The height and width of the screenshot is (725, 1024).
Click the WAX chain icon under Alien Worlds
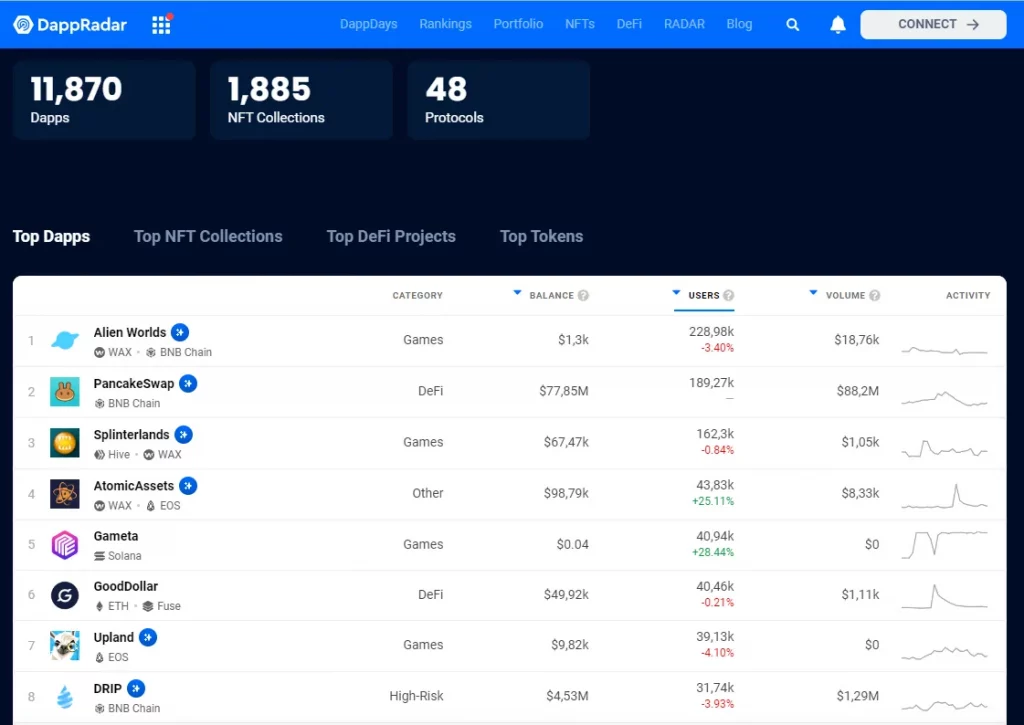(99, 352)
